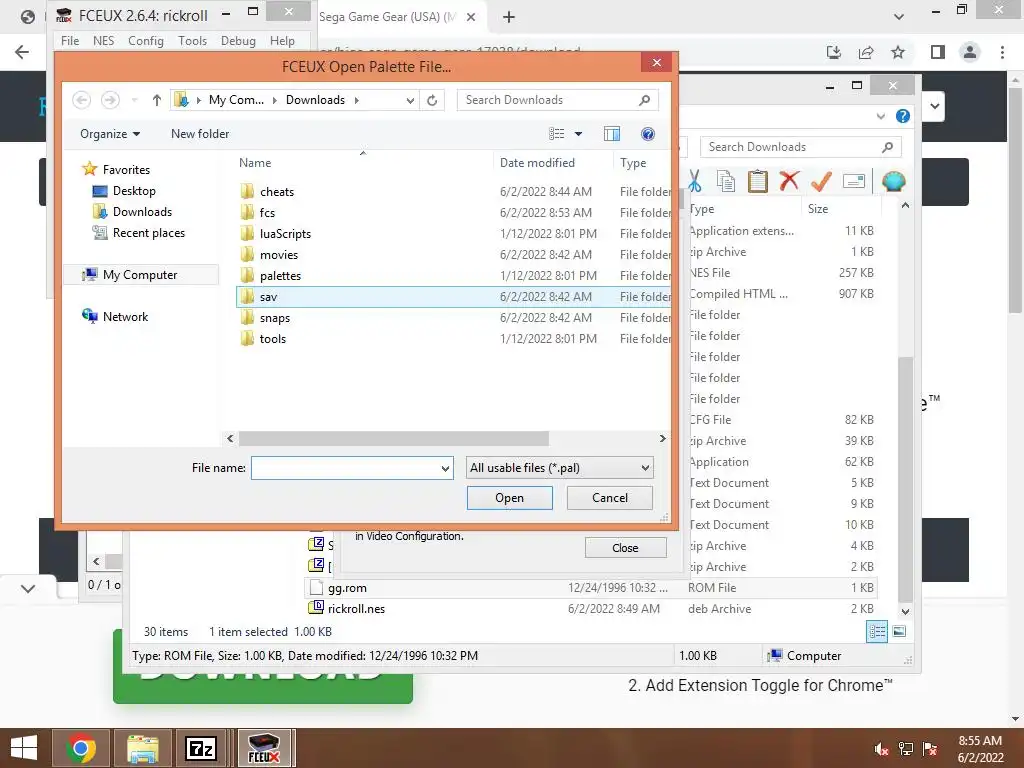Bookmark this page star icon
Image resolution: width=1024 pixels, height=768 pixels.
[x=898, y=52]
